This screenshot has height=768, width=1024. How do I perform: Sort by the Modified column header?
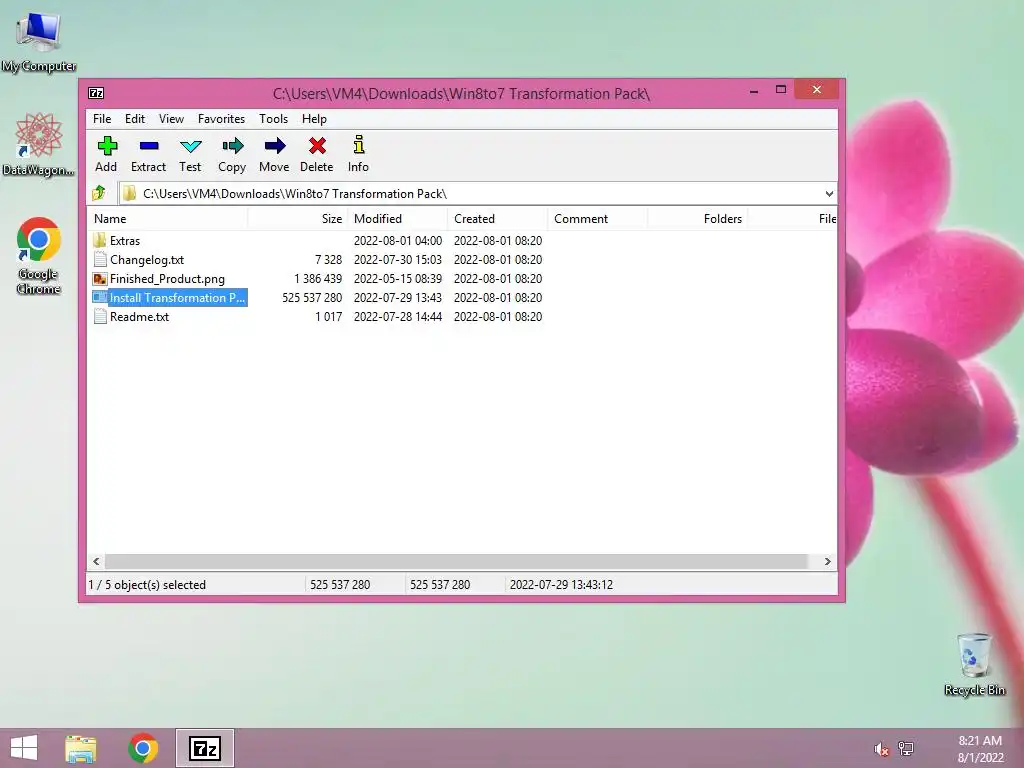click(398, 219)
